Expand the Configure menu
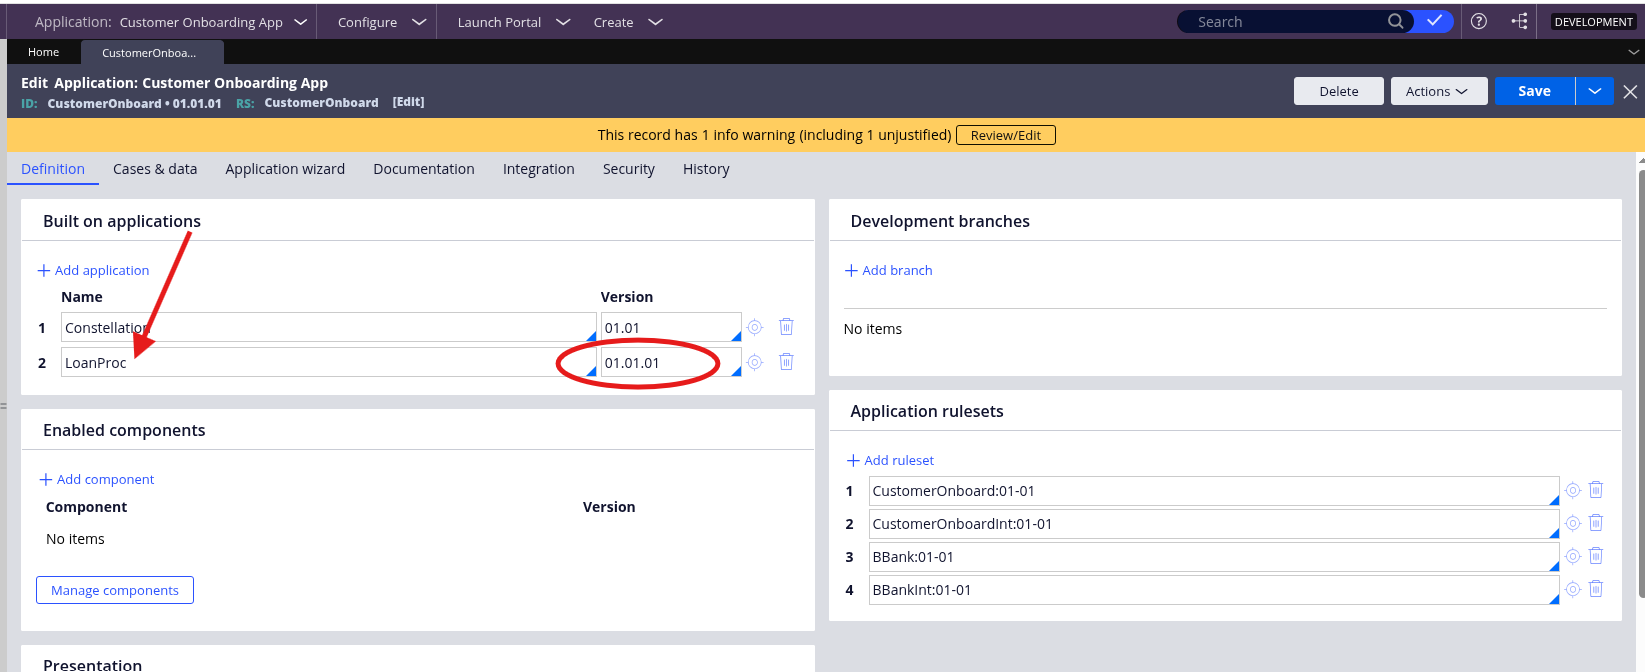 click(381, 22)
